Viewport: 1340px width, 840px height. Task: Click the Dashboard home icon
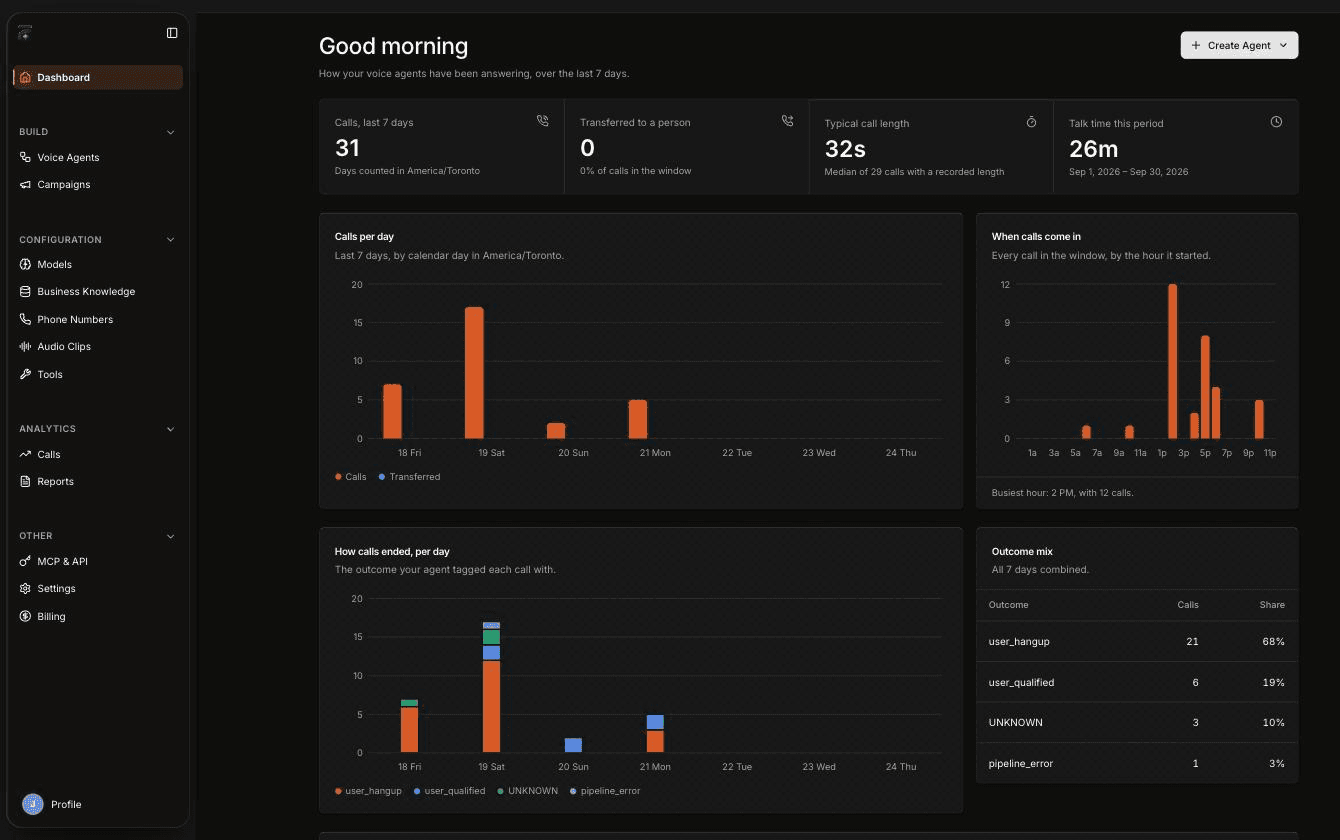(x=26, y=77)
